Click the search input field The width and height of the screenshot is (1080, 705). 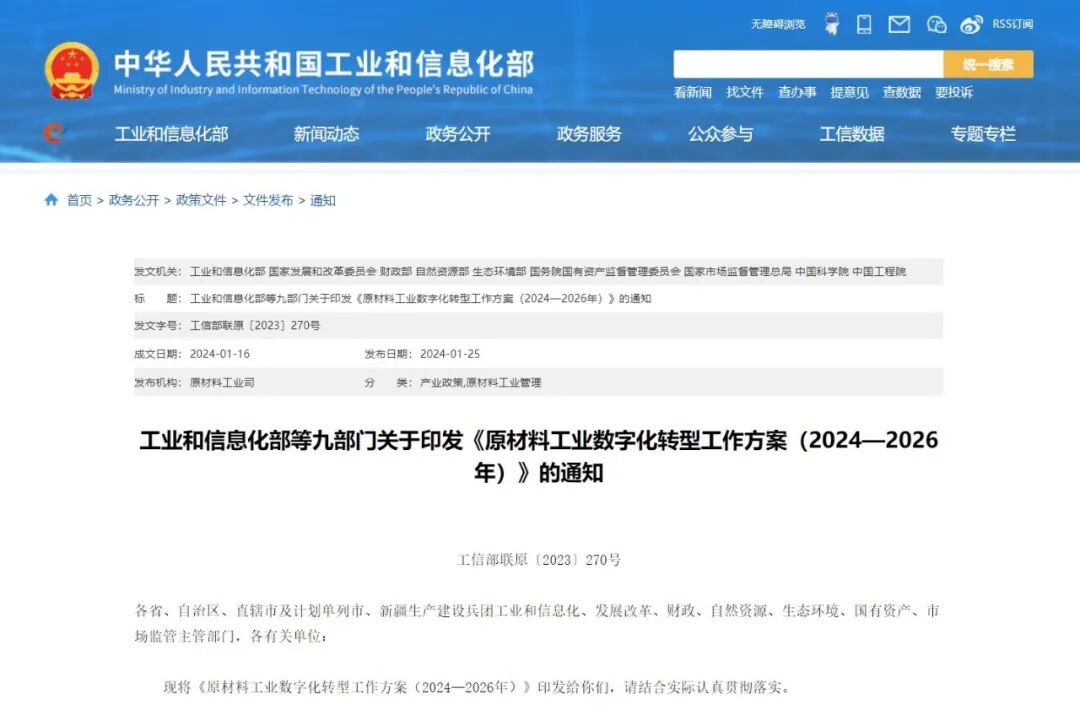click(x=808, y=64)
